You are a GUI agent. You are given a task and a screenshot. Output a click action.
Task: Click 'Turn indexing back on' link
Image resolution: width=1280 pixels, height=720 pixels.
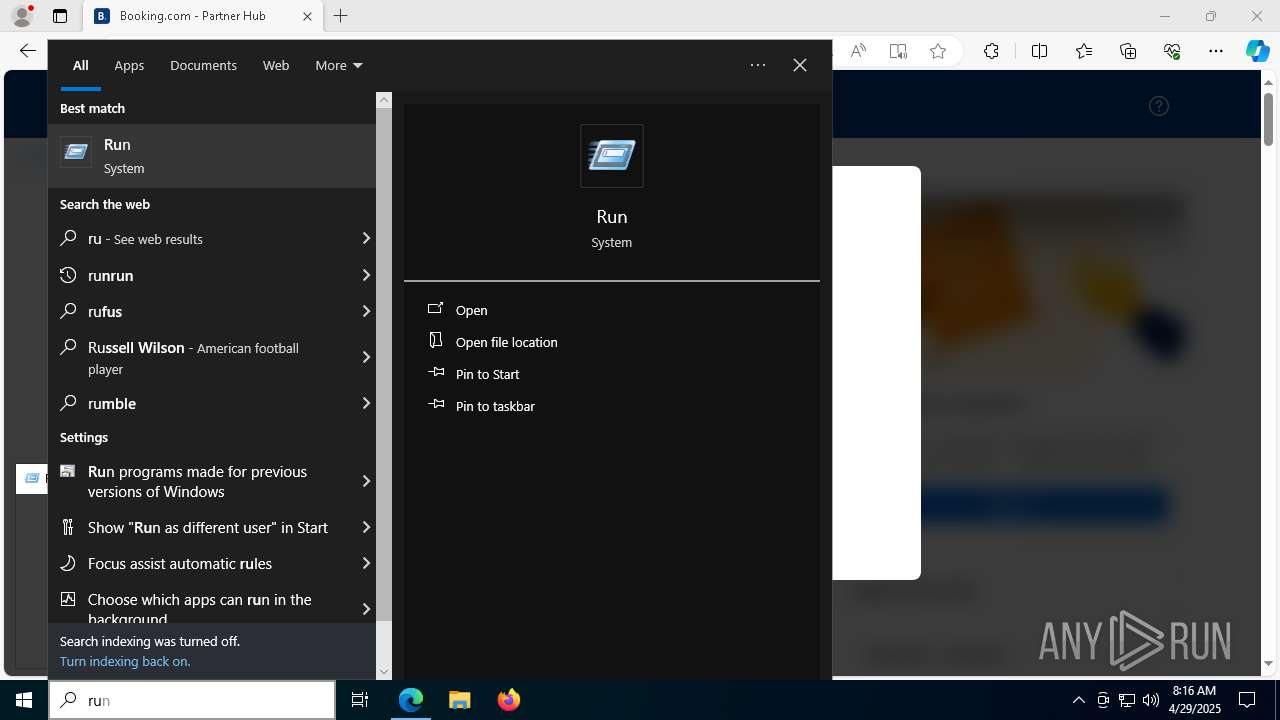[125, 661]
